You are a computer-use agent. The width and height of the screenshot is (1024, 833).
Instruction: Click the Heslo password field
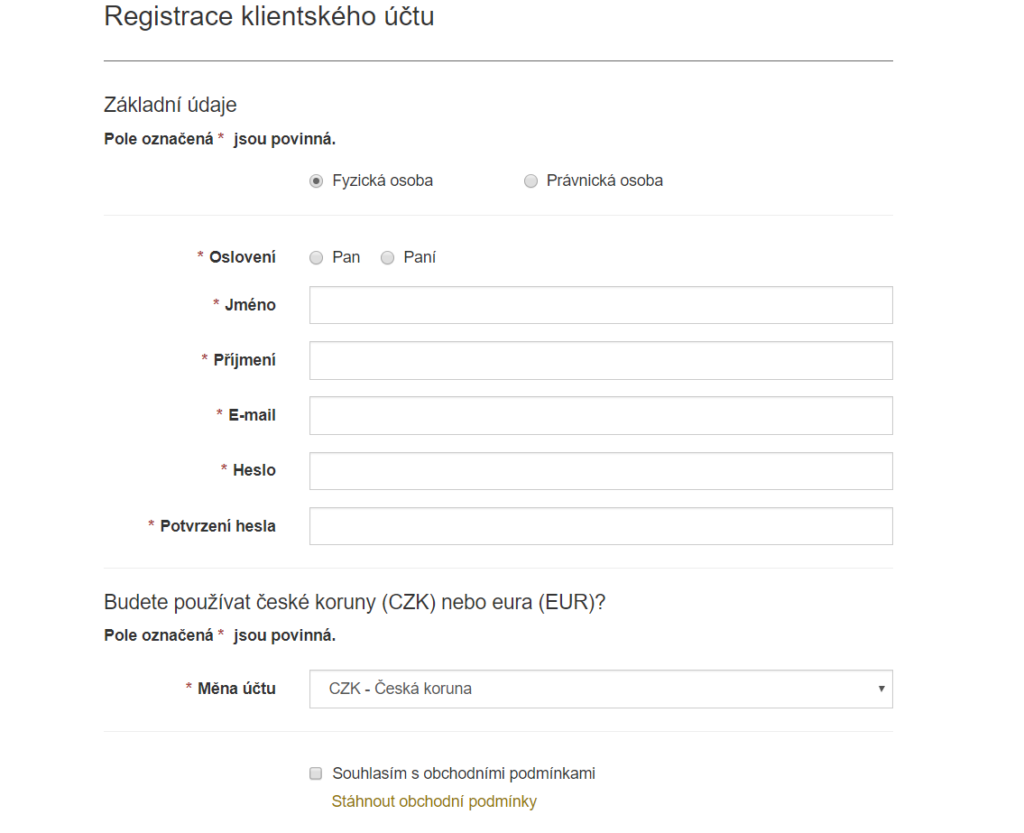coord(601,471)
